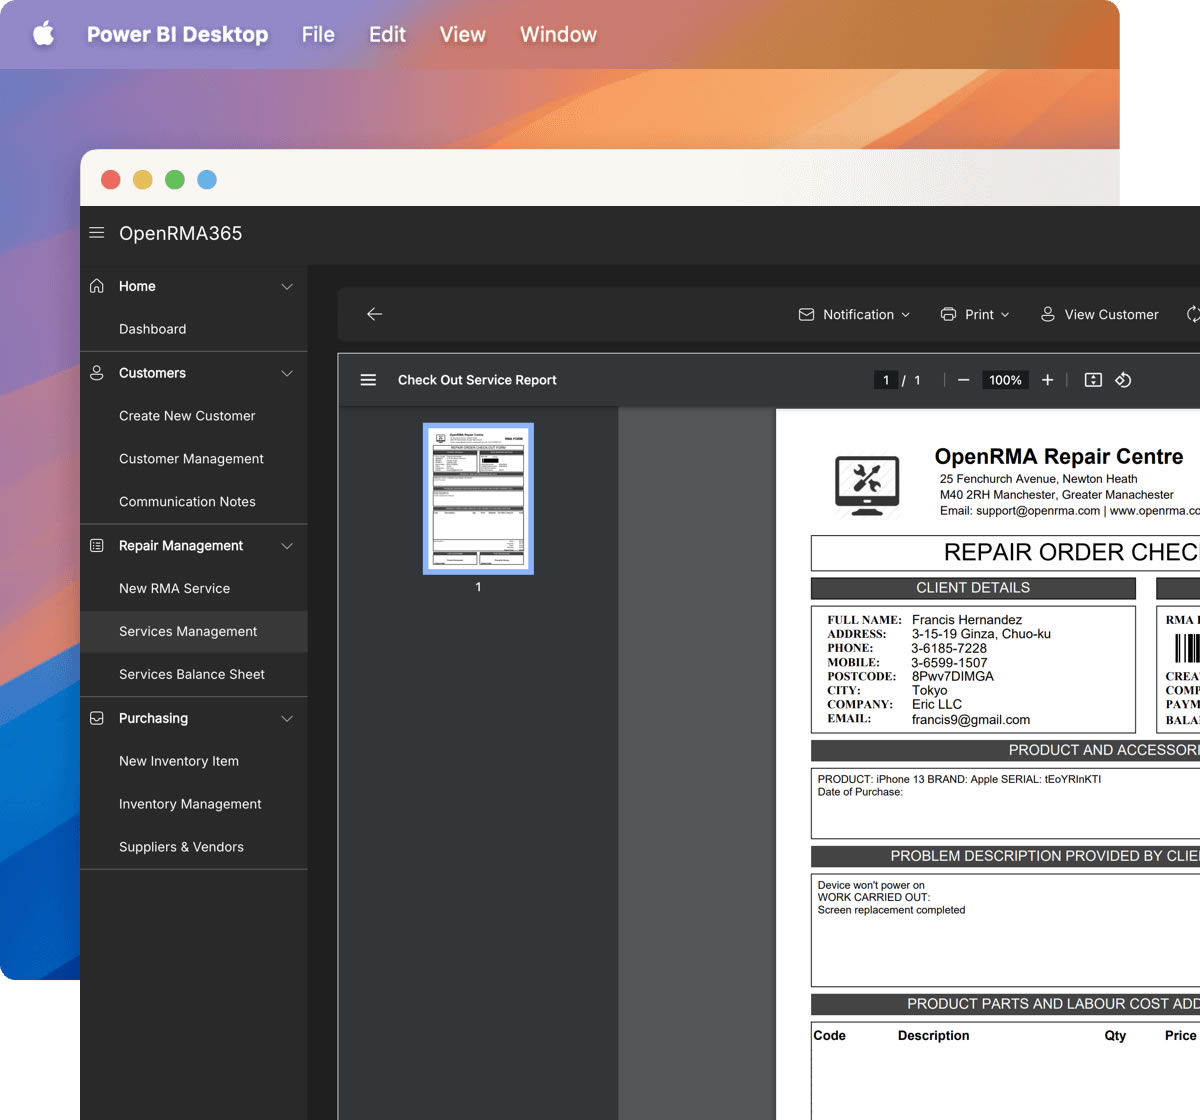Click the View Customer button
Screen dimensions: 1200x1120
[1099, 314]
